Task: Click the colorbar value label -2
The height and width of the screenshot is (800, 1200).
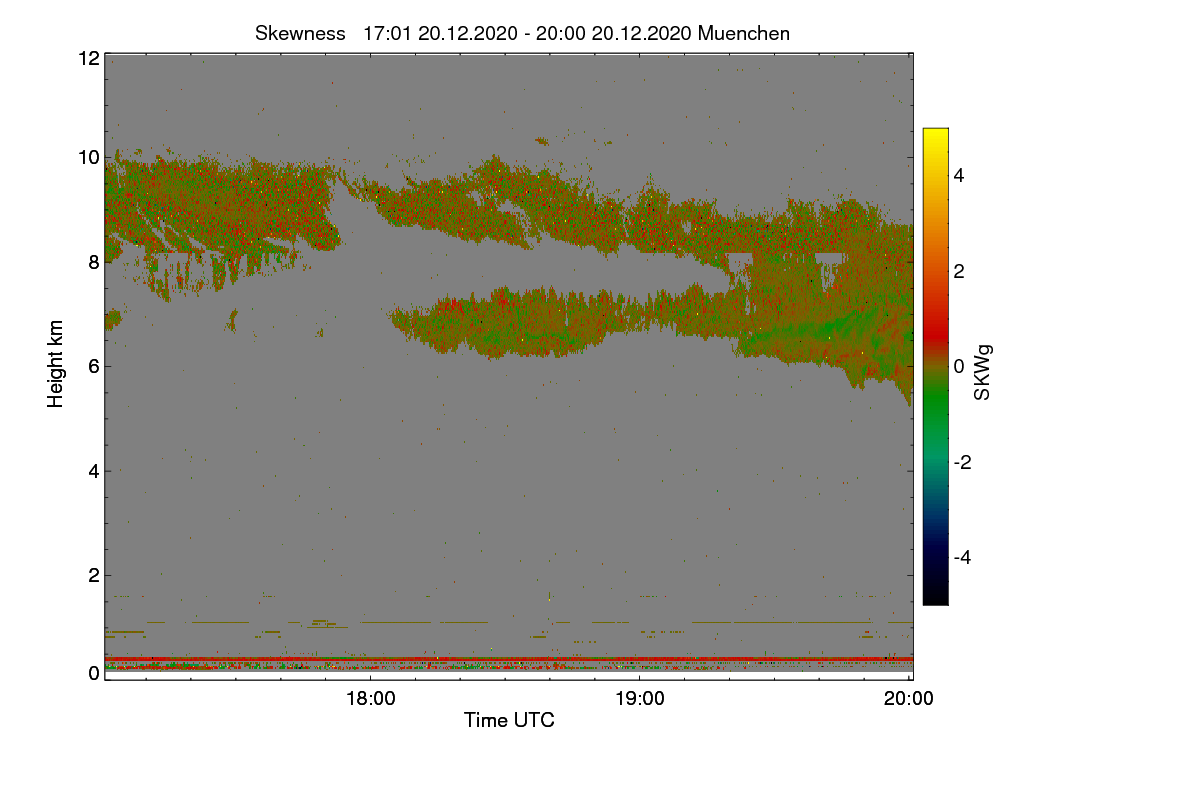Action: click(963, 462)
